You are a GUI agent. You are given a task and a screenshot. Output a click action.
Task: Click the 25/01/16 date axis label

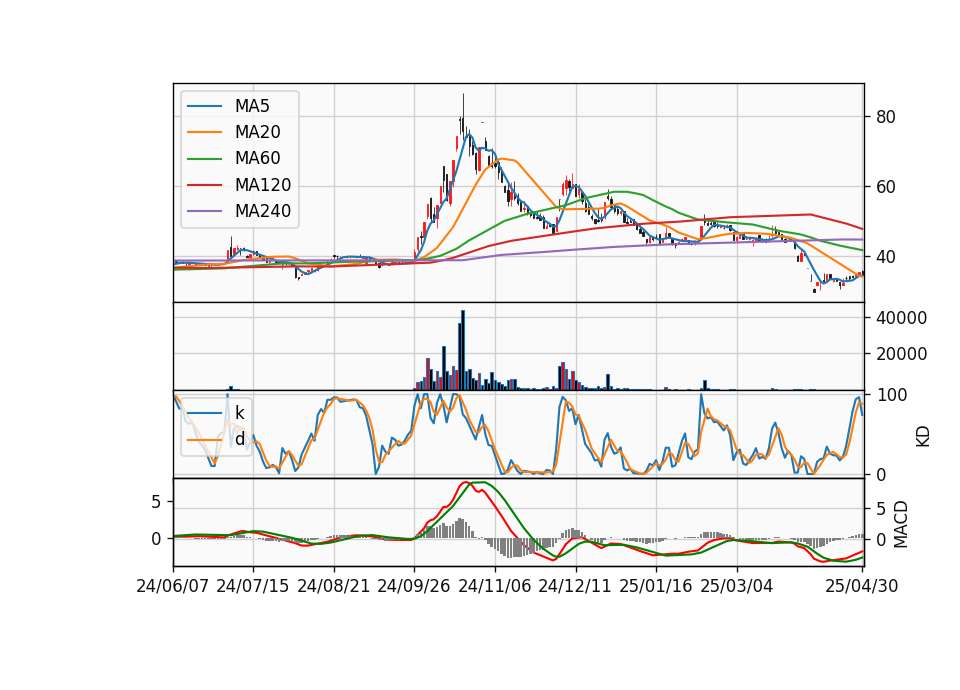(656, 586)
